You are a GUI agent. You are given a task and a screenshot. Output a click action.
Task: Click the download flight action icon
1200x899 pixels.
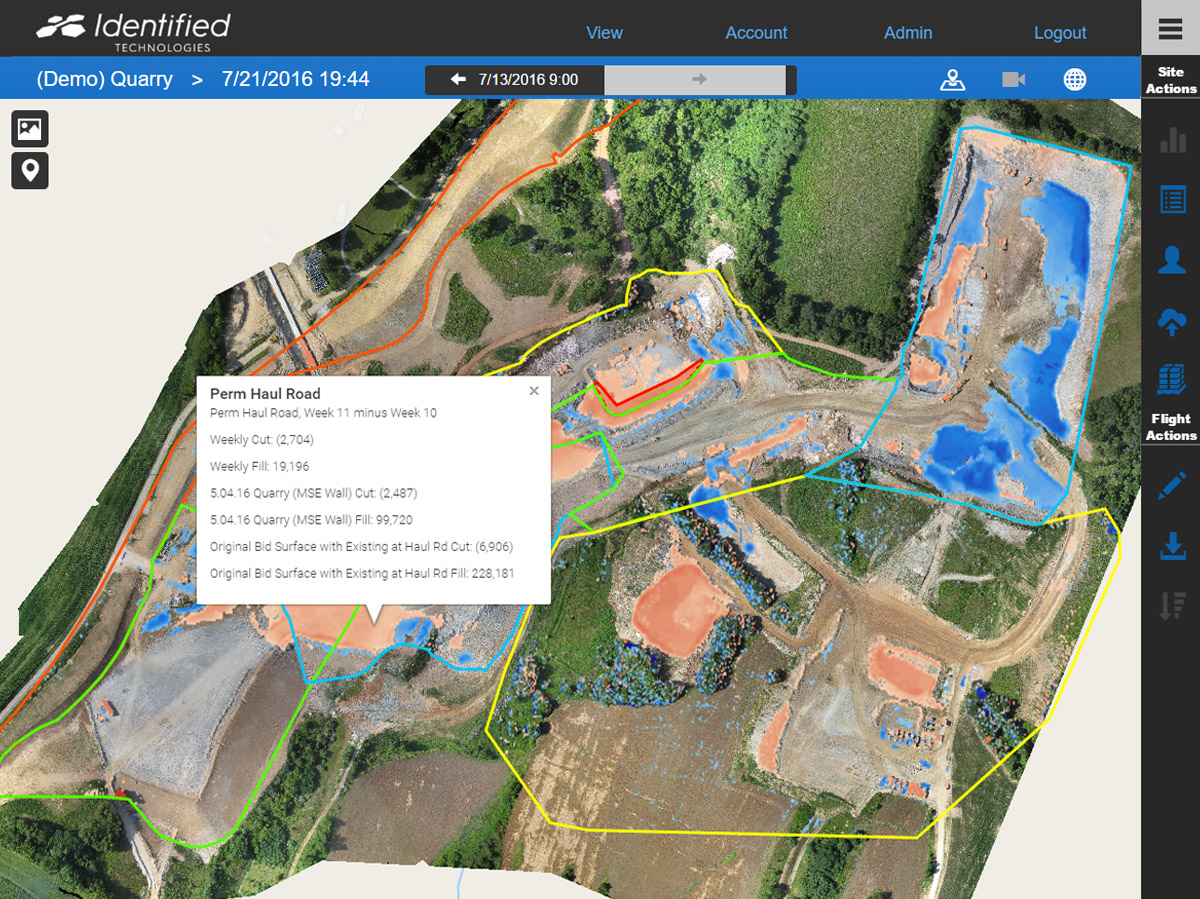click(1171, 546)
